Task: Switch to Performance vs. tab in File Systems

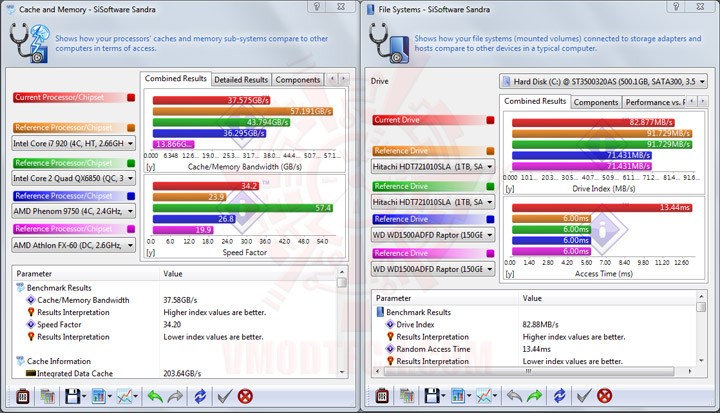Action: [654, 102]
